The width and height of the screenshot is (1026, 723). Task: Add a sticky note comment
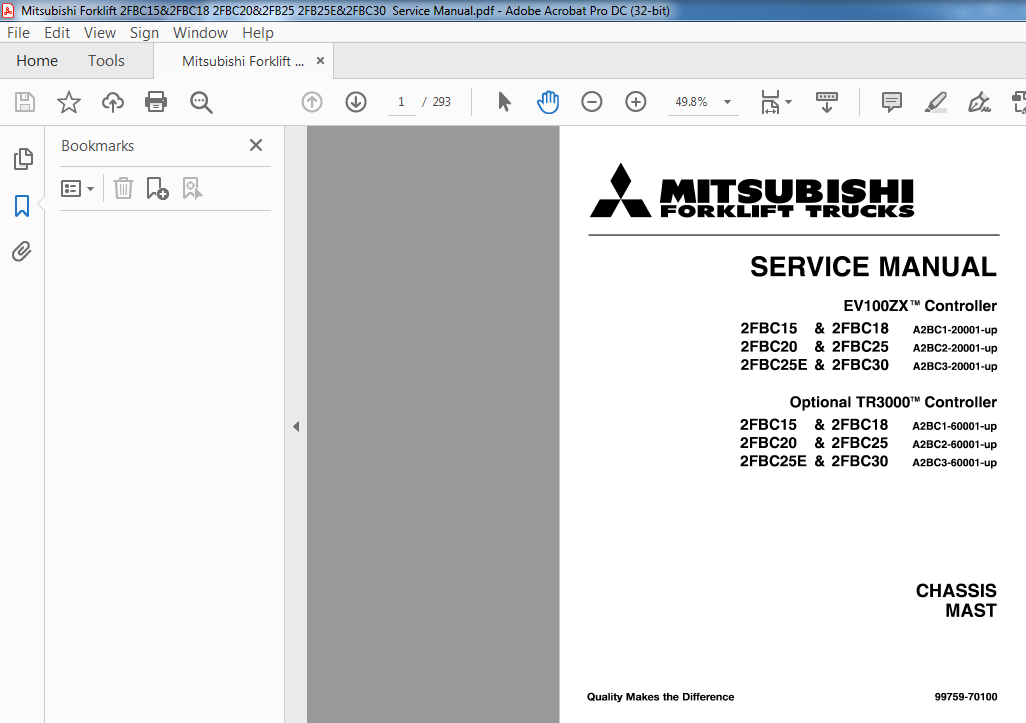point(891,102)
